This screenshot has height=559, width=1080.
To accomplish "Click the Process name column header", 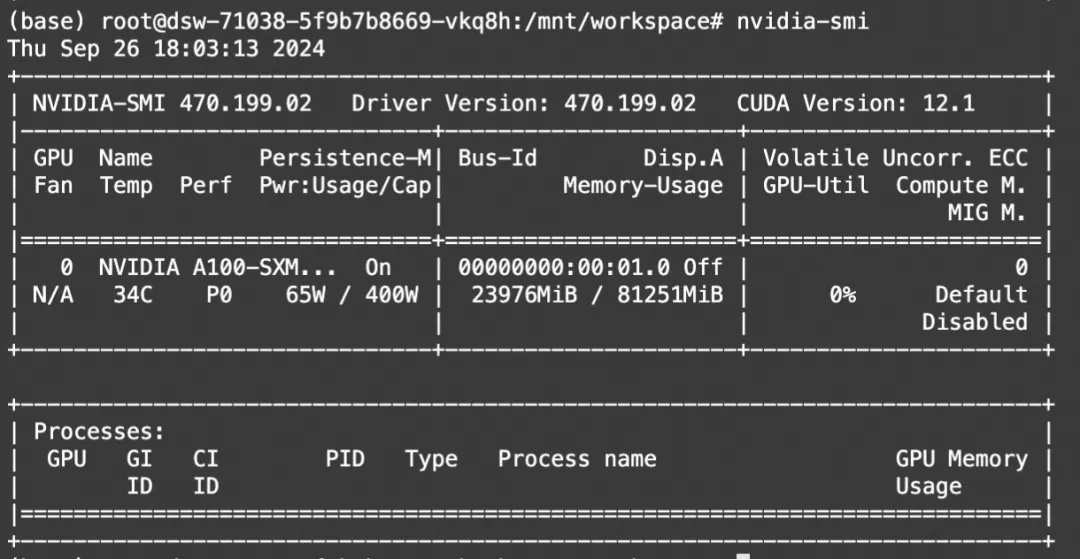I will coord(577,459).
